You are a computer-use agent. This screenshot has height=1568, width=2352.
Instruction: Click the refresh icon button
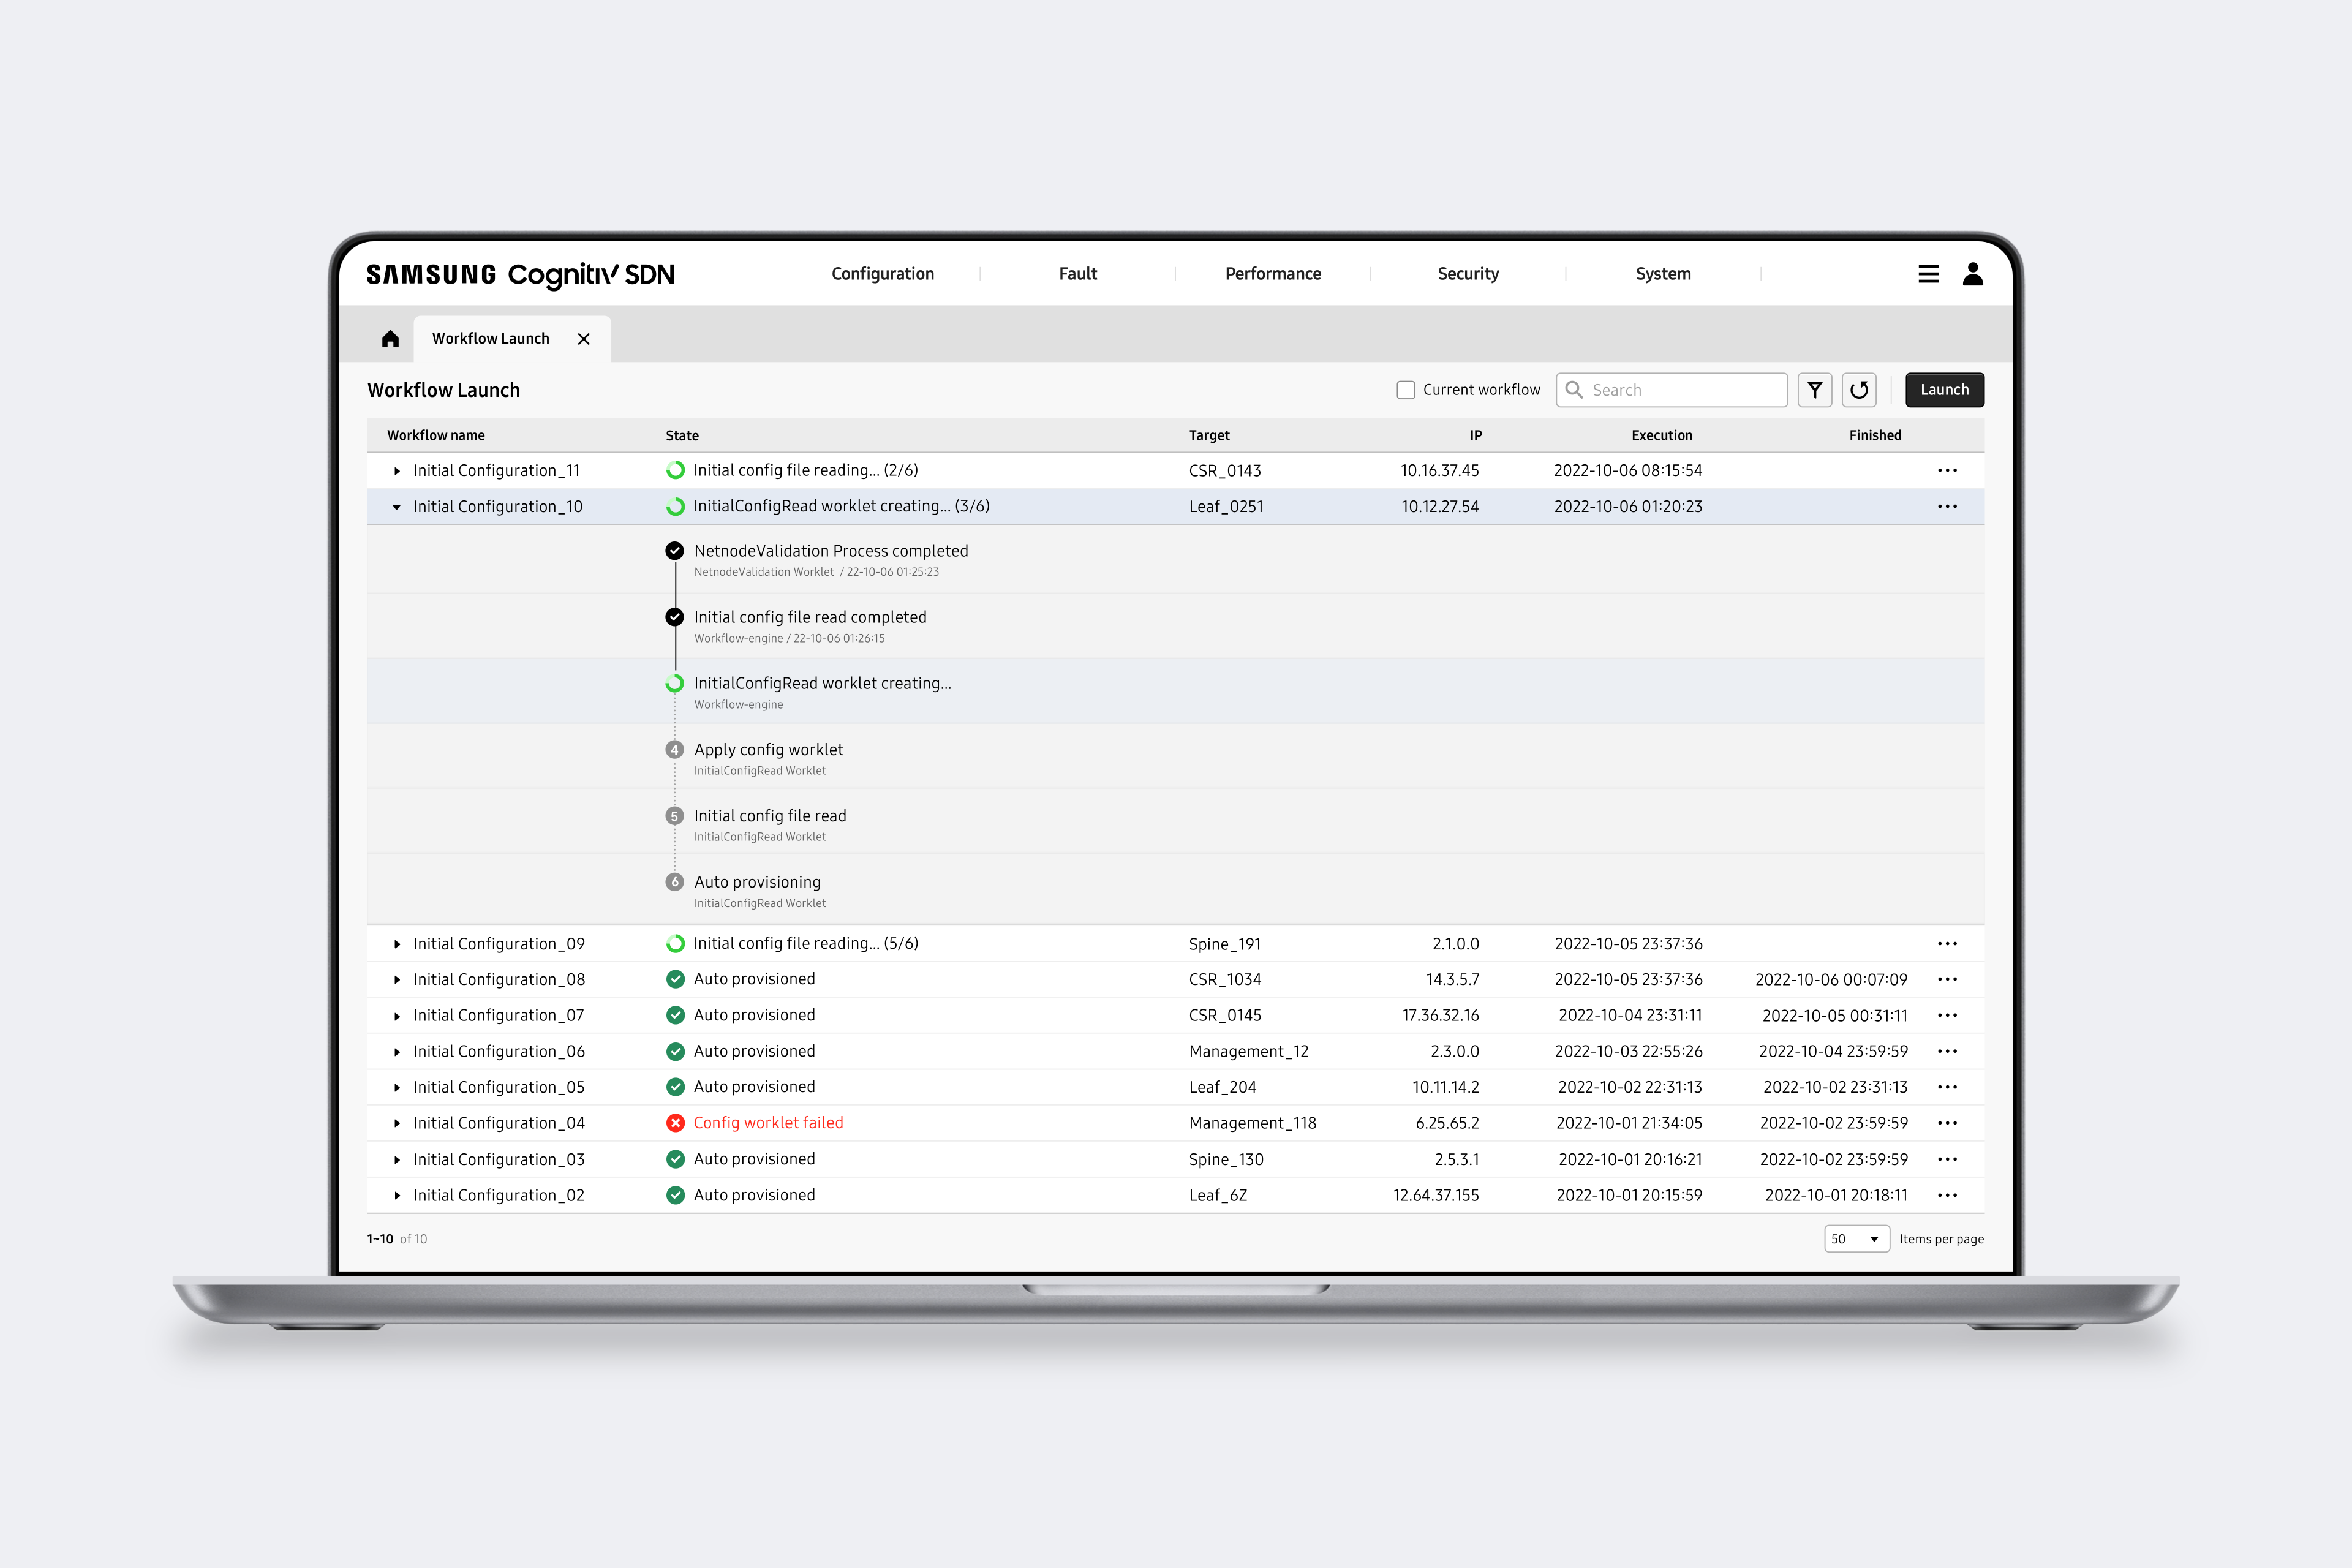point(1858,390)
